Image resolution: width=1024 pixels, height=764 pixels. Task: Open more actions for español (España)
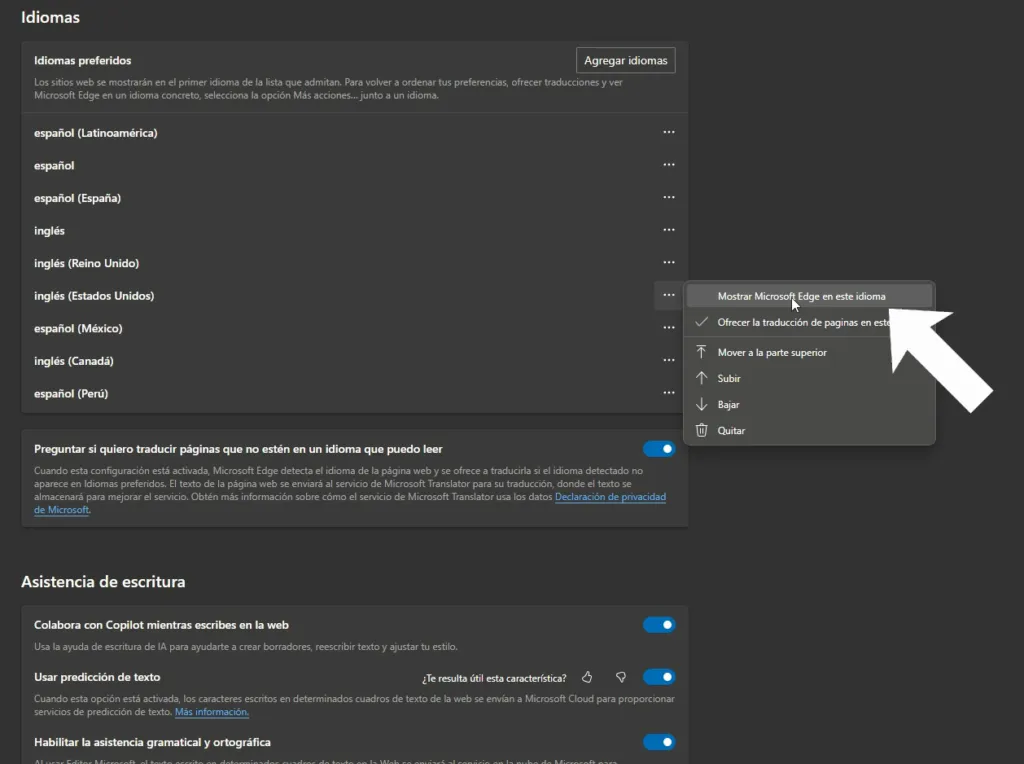pyautogui.click(x=669, y=198)
